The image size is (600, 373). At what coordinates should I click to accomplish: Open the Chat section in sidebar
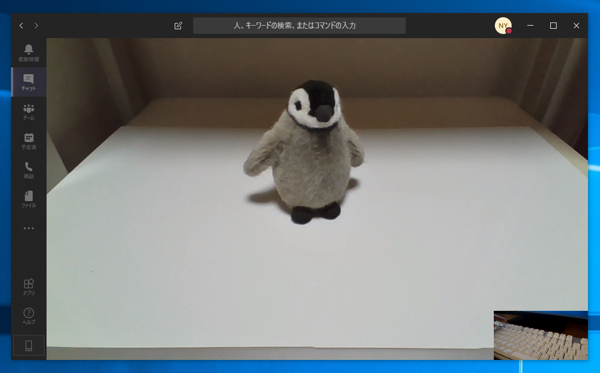(29, 82)
